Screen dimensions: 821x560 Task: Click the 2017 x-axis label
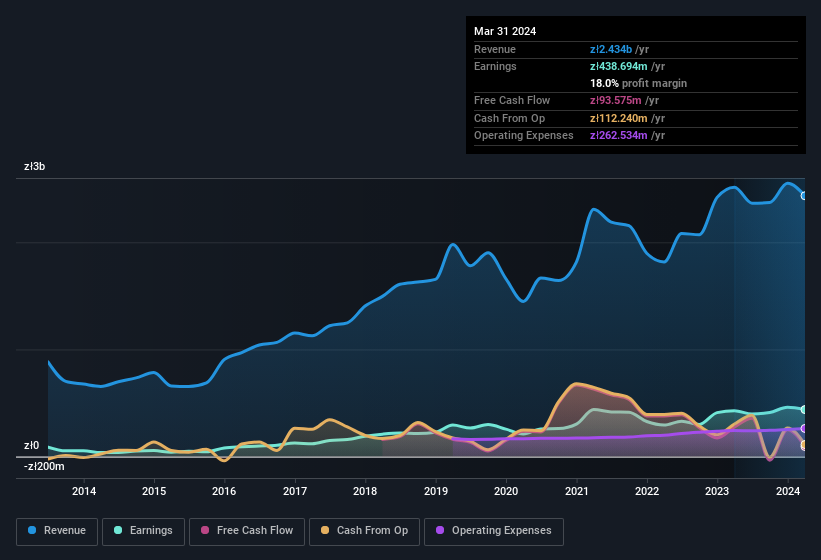click(x=295, y=491)
